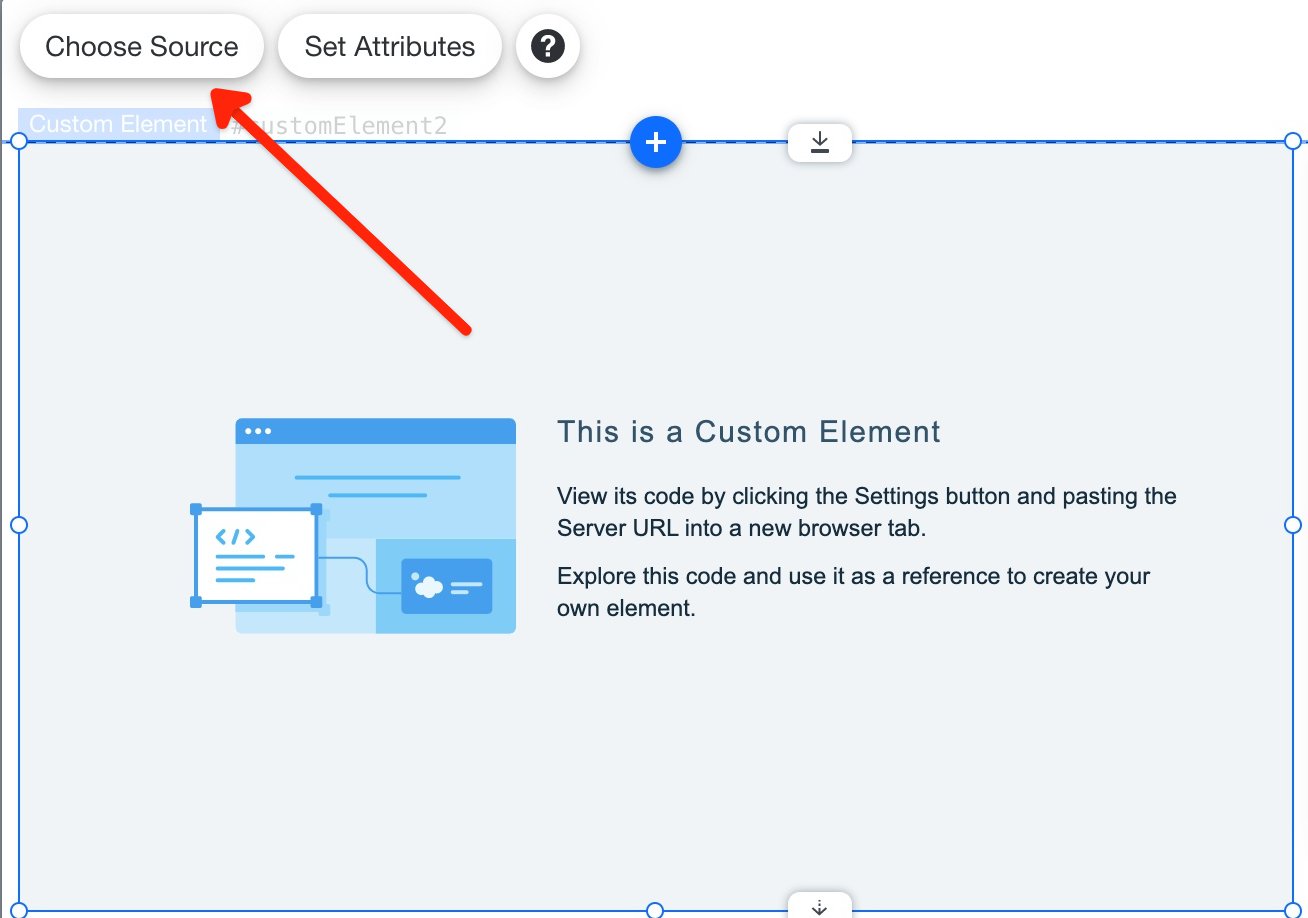Viewport: 1308px width, 918px height.
Task: Click the 'This is a Custom Element' heading
Action: (x=748, y=432)
